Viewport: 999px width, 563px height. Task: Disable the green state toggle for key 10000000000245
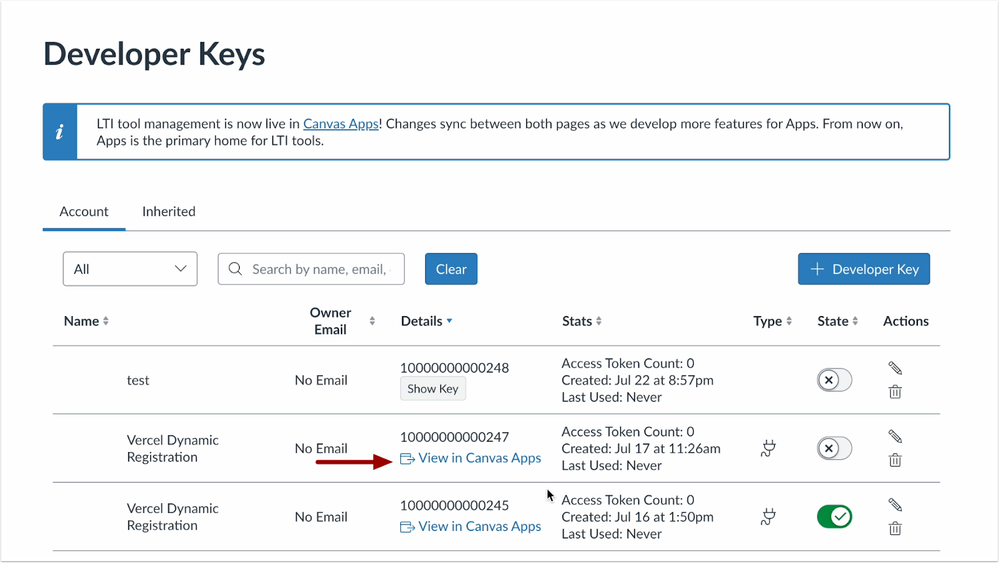(834, 517)
